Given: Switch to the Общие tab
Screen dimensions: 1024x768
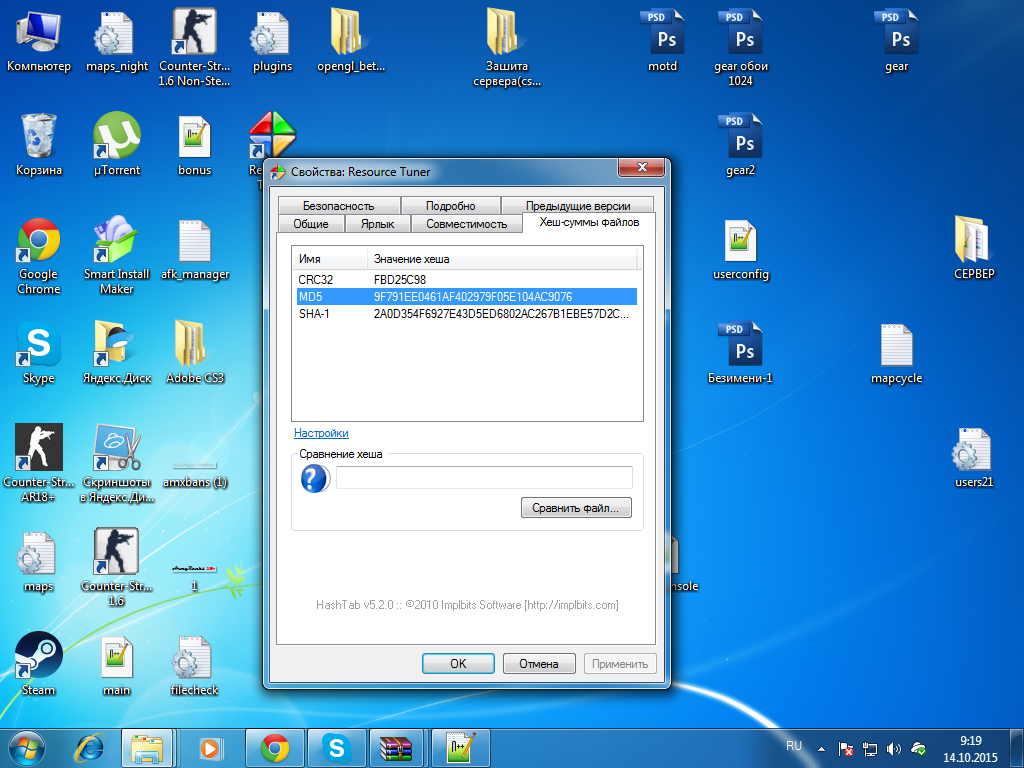Looking at the screenshot, I should coord(311,223).
